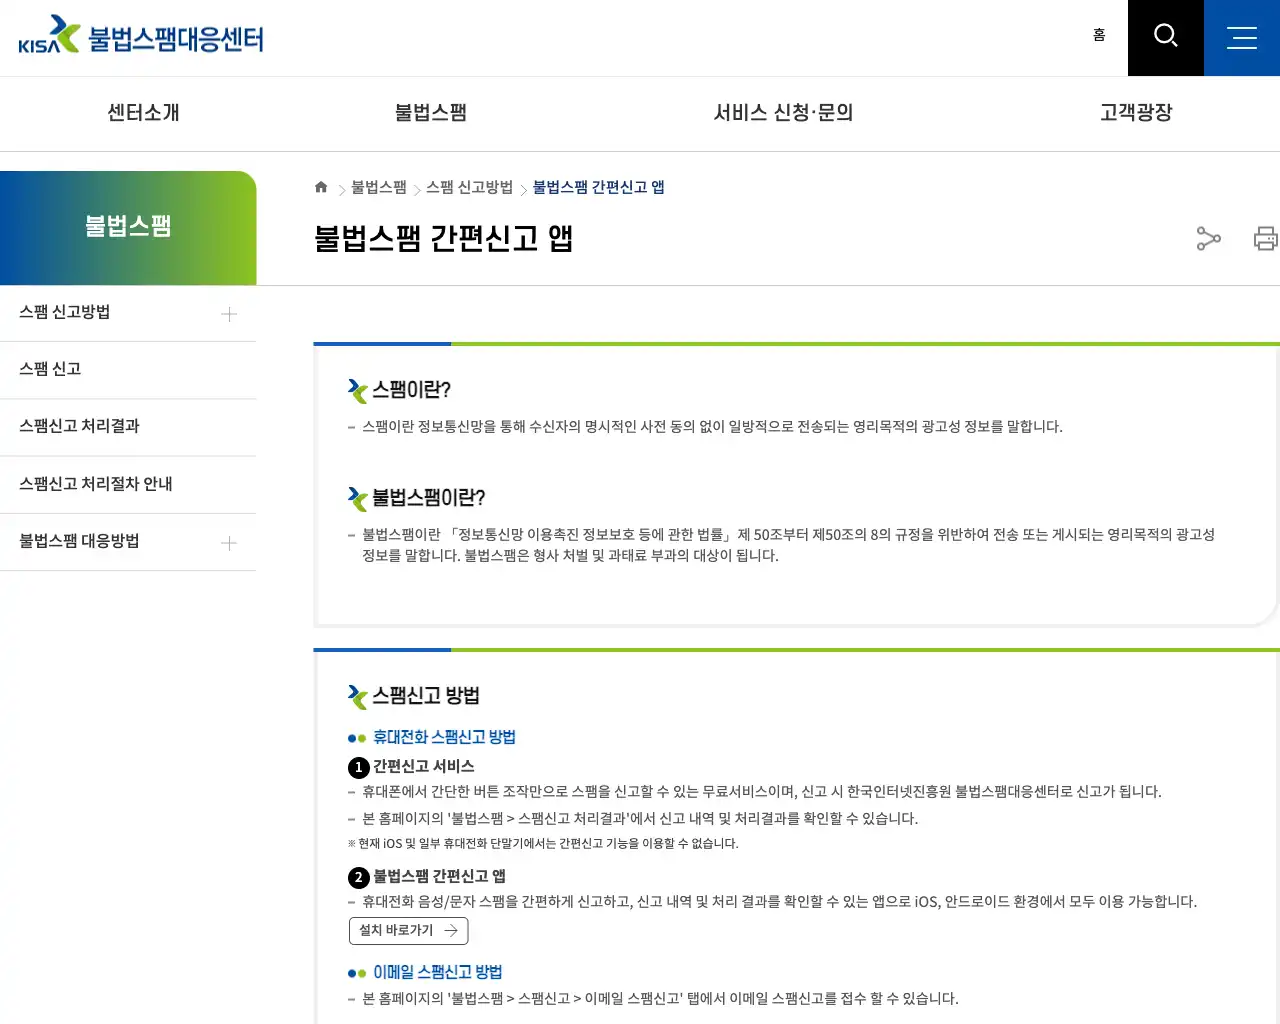Select 스팸신고 처리결과 in the sidebar
This screenshot has width=1280, height=1024.
pyautogui.click(x=80, y=426)
